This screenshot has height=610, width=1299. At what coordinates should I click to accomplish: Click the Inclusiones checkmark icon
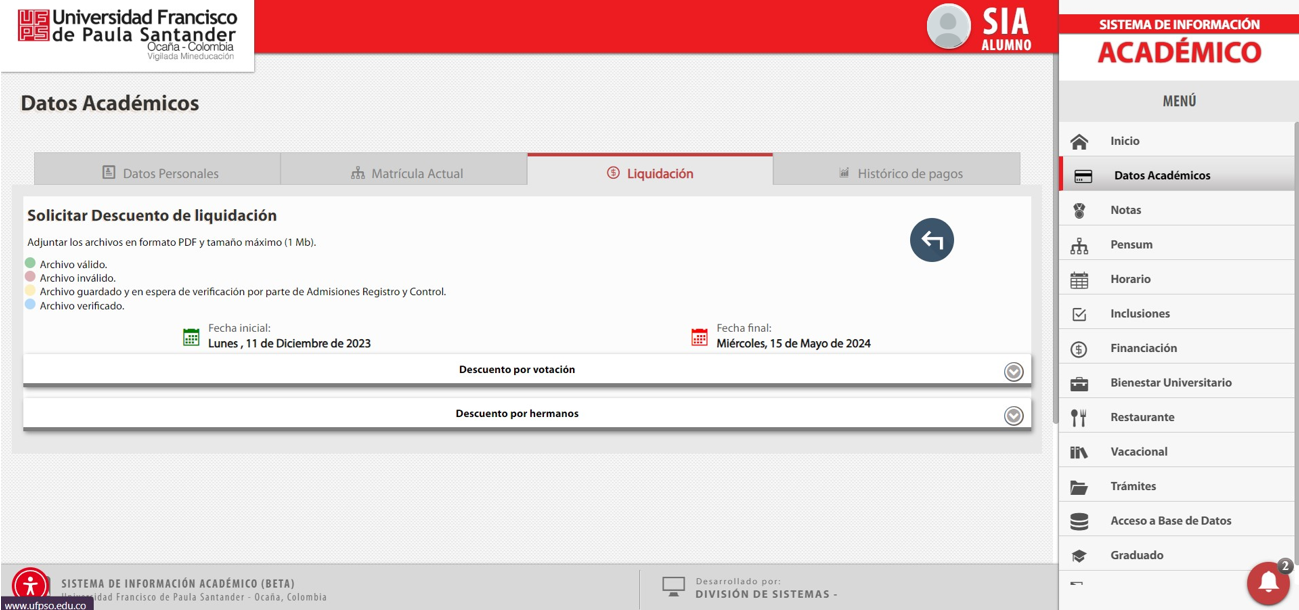(x=1079, y=314)
